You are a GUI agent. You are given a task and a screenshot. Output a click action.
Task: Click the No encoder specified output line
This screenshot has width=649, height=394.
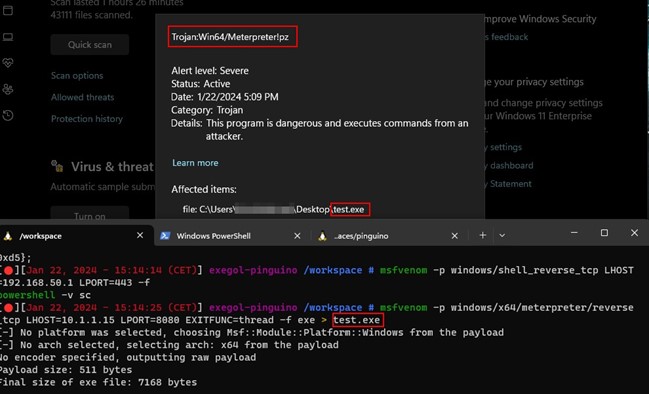[x=128, y=357]
